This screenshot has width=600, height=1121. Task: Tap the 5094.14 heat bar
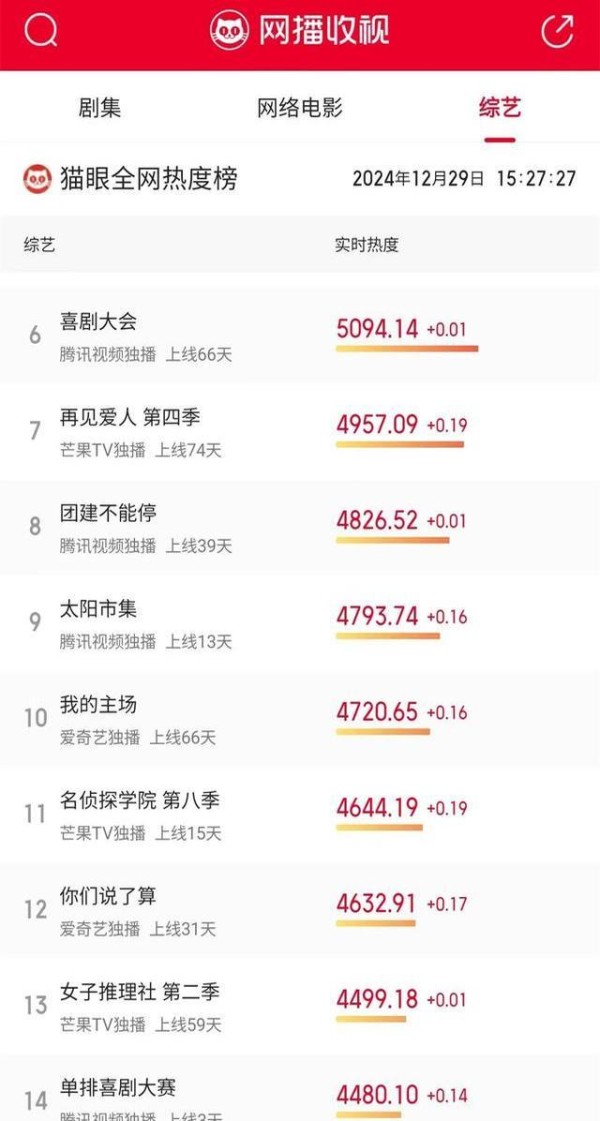(x=407, y=349)
